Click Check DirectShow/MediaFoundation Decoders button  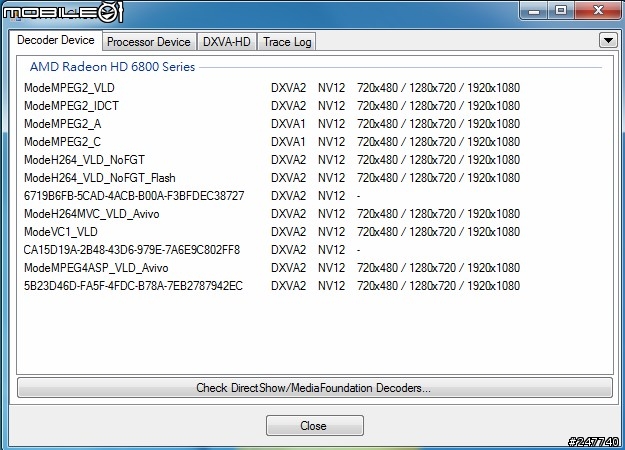coord(314,388)
